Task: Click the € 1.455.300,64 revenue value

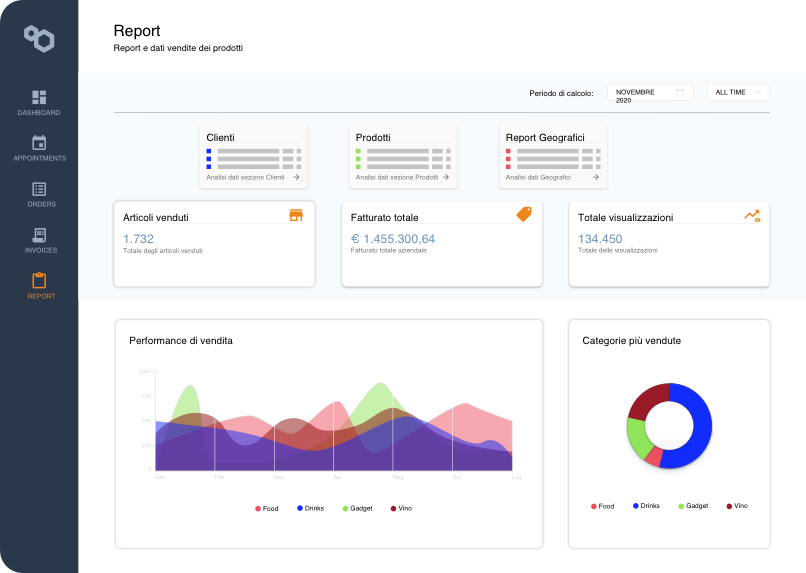Action: coord(393,239)
